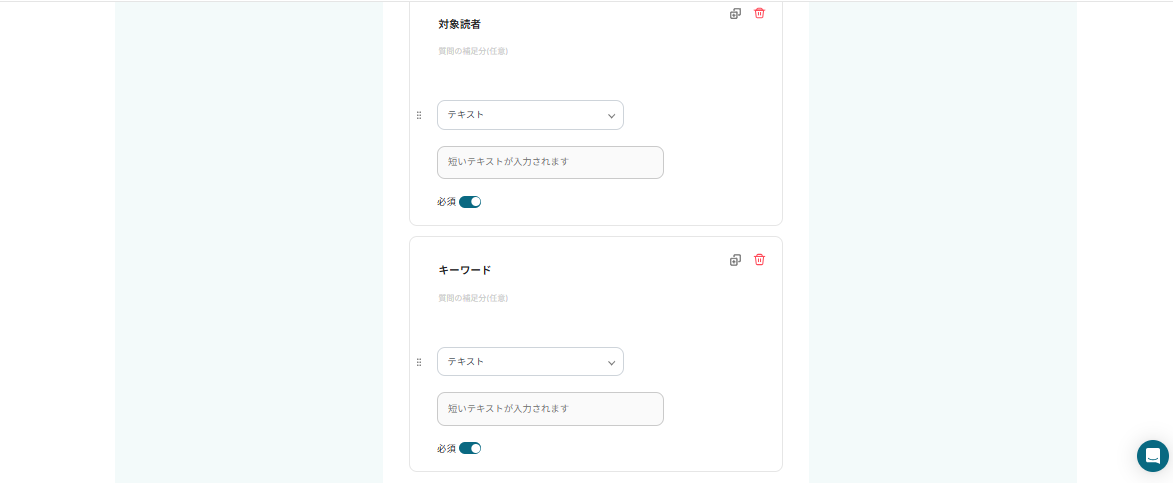Open テキスト type dropdown under キーワード

(530, 362)
